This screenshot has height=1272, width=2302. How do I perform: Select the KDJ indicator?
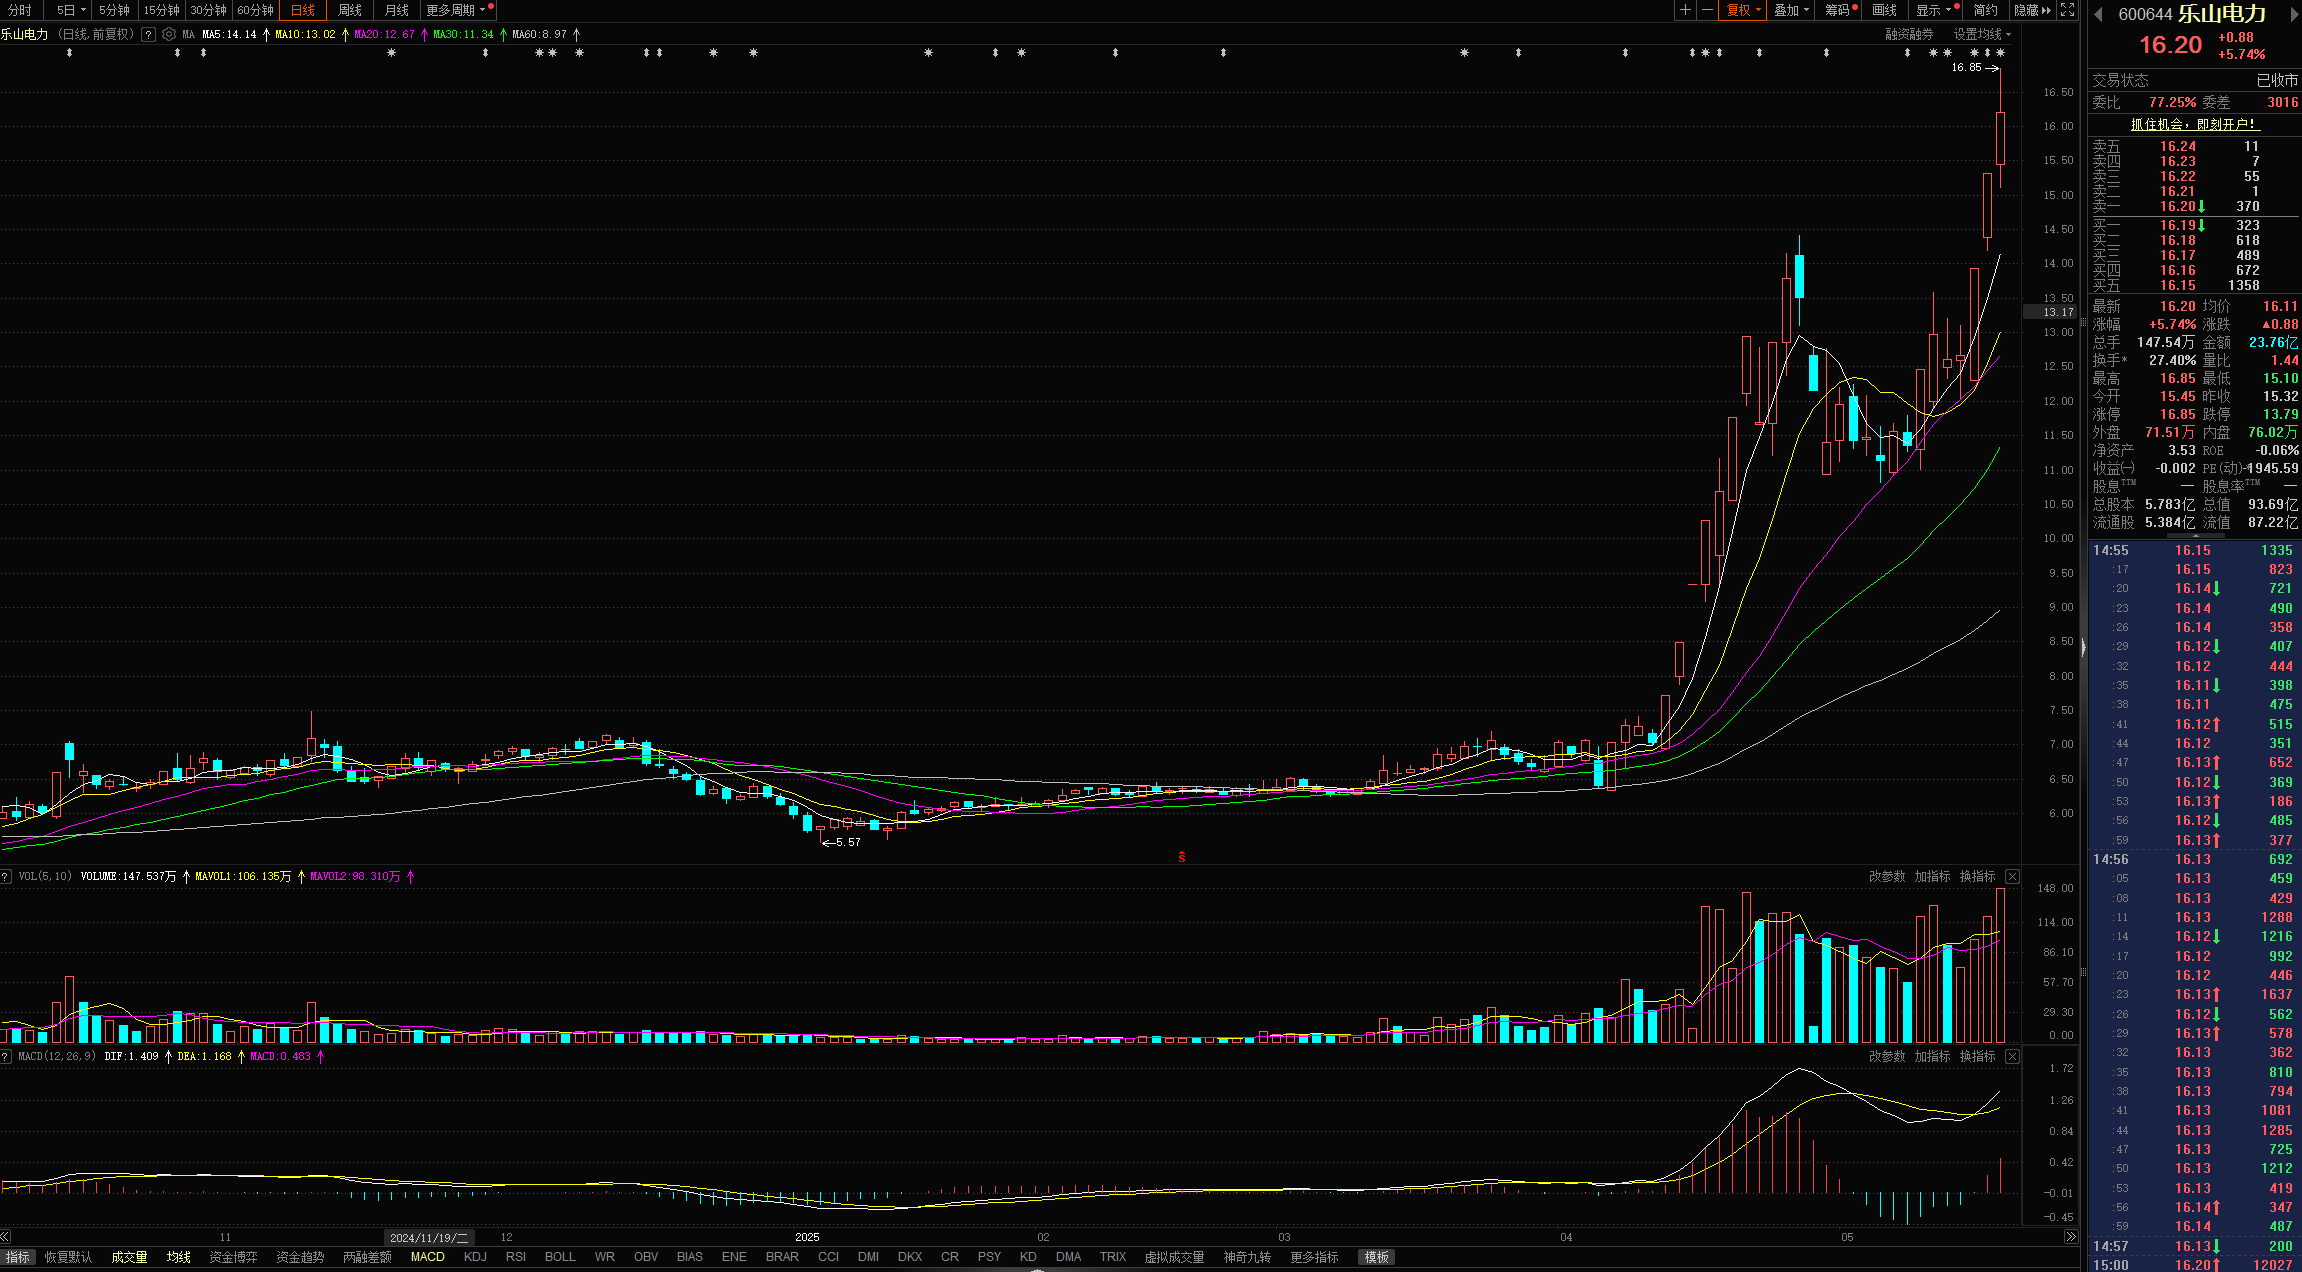coord(475,1257)
